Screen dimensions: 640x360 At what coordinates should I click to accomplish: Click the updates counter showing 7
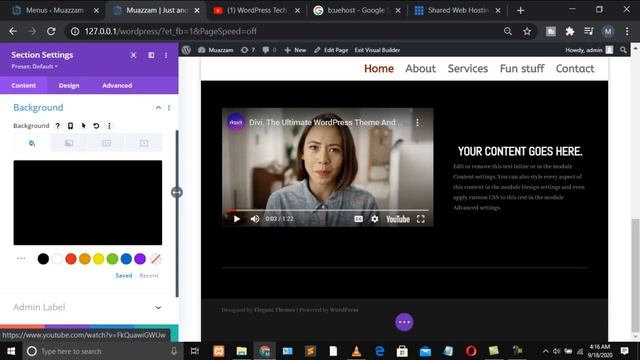(248, 50)
